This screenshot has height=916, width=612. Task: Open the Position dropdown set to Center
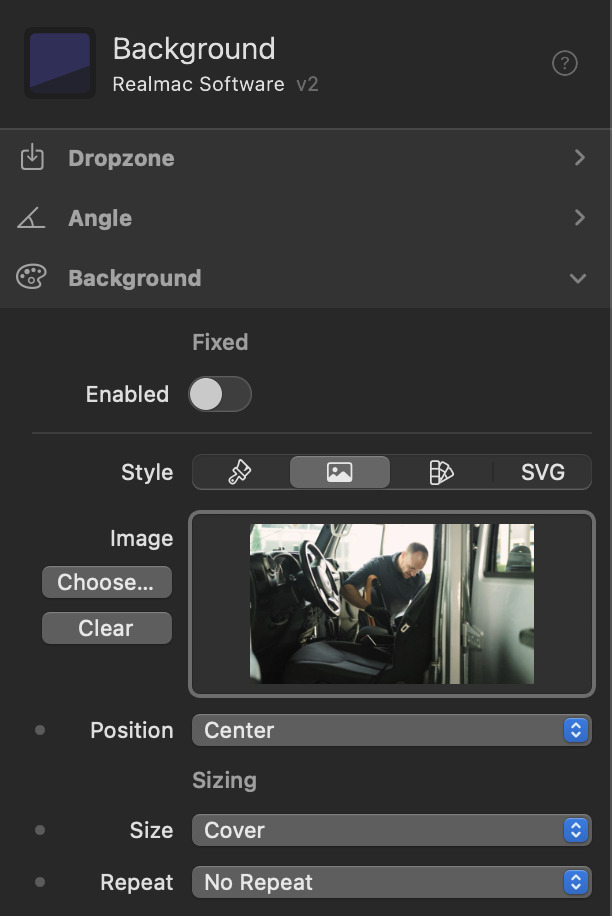pos(391,730)
